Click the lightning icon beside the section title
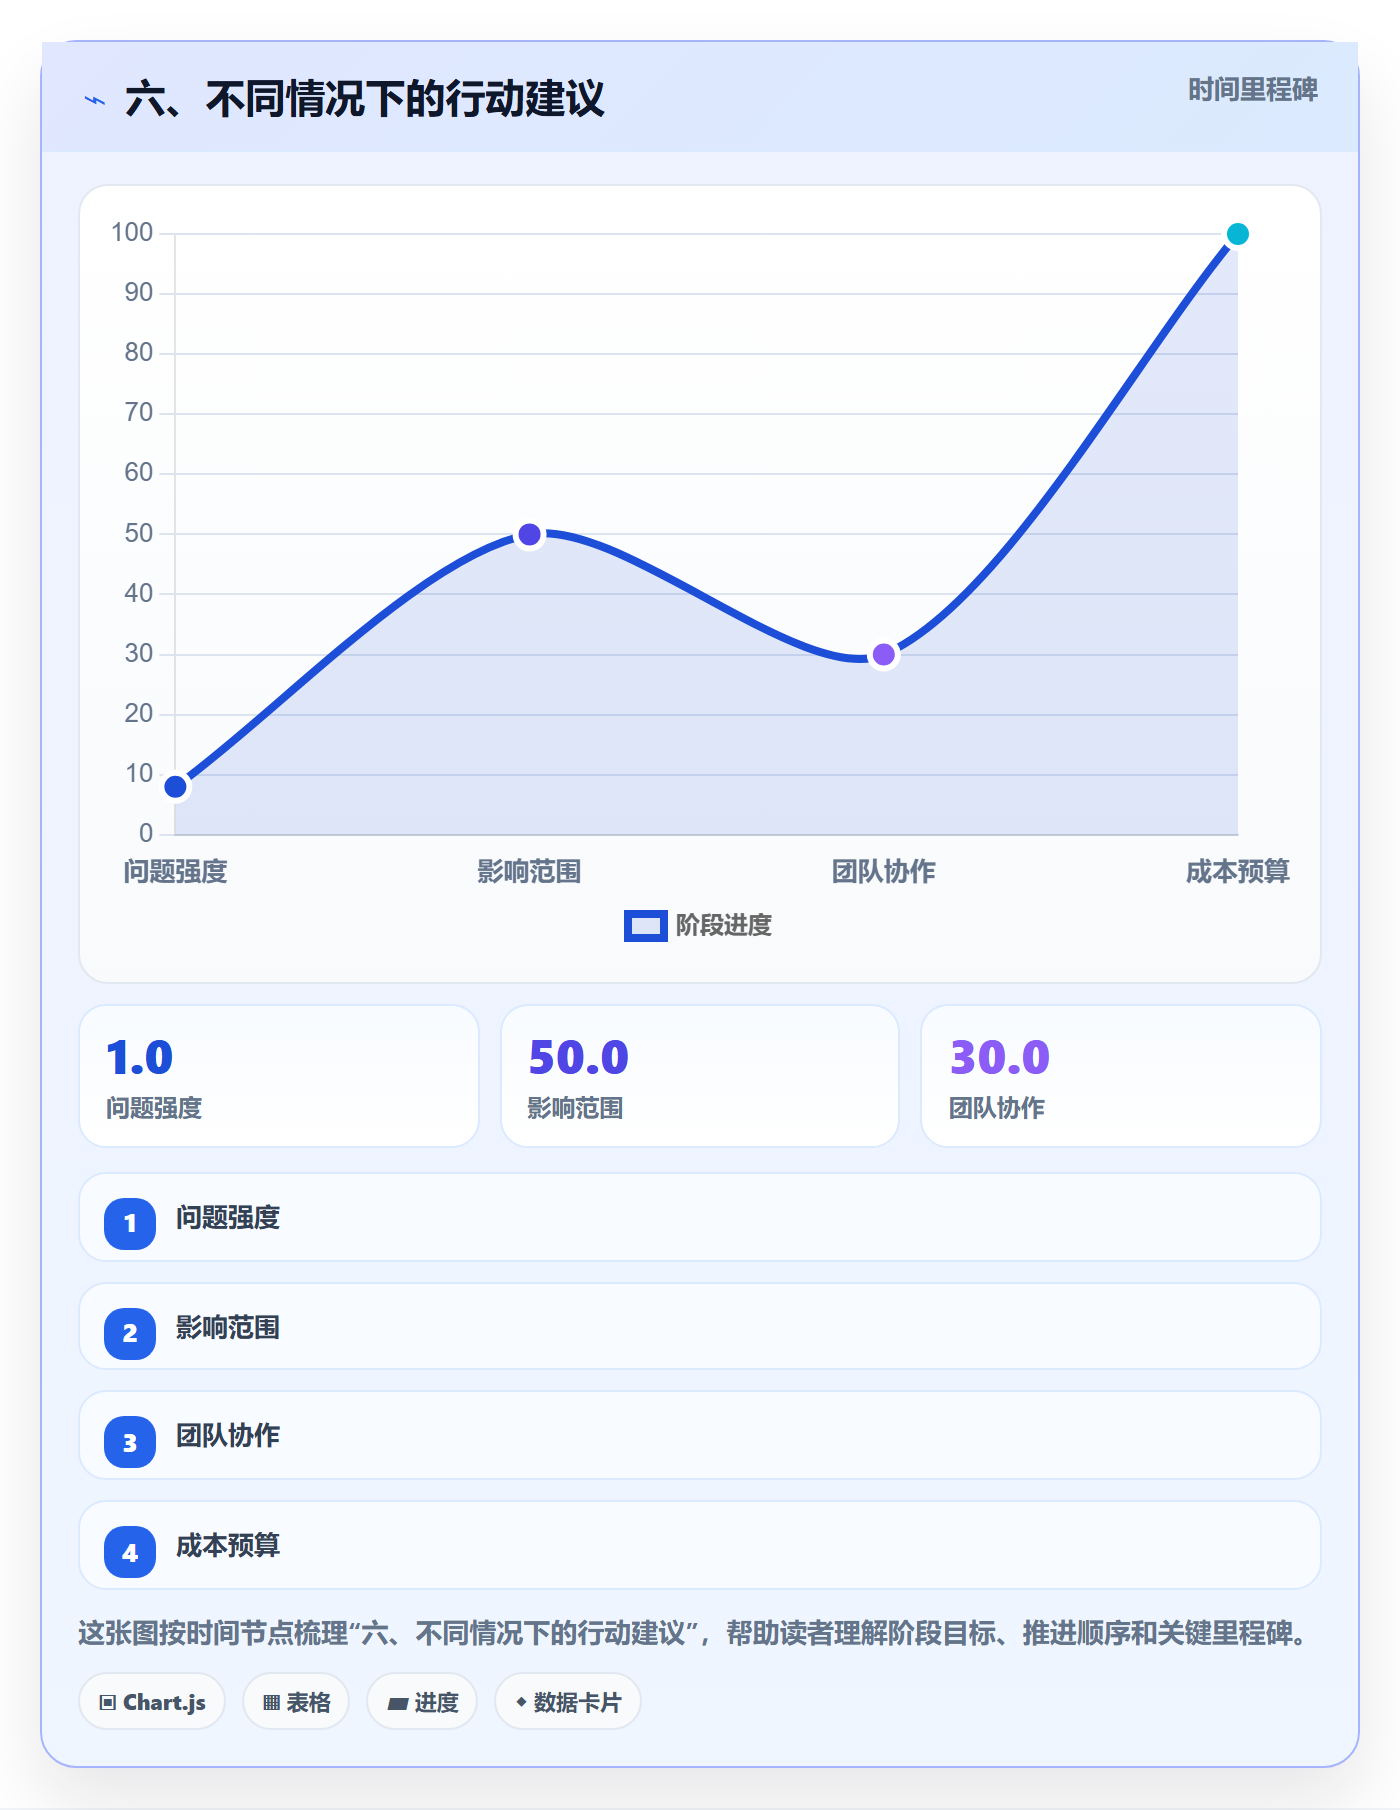This screenshot has width=1400, height=1810. pos(95,100)
